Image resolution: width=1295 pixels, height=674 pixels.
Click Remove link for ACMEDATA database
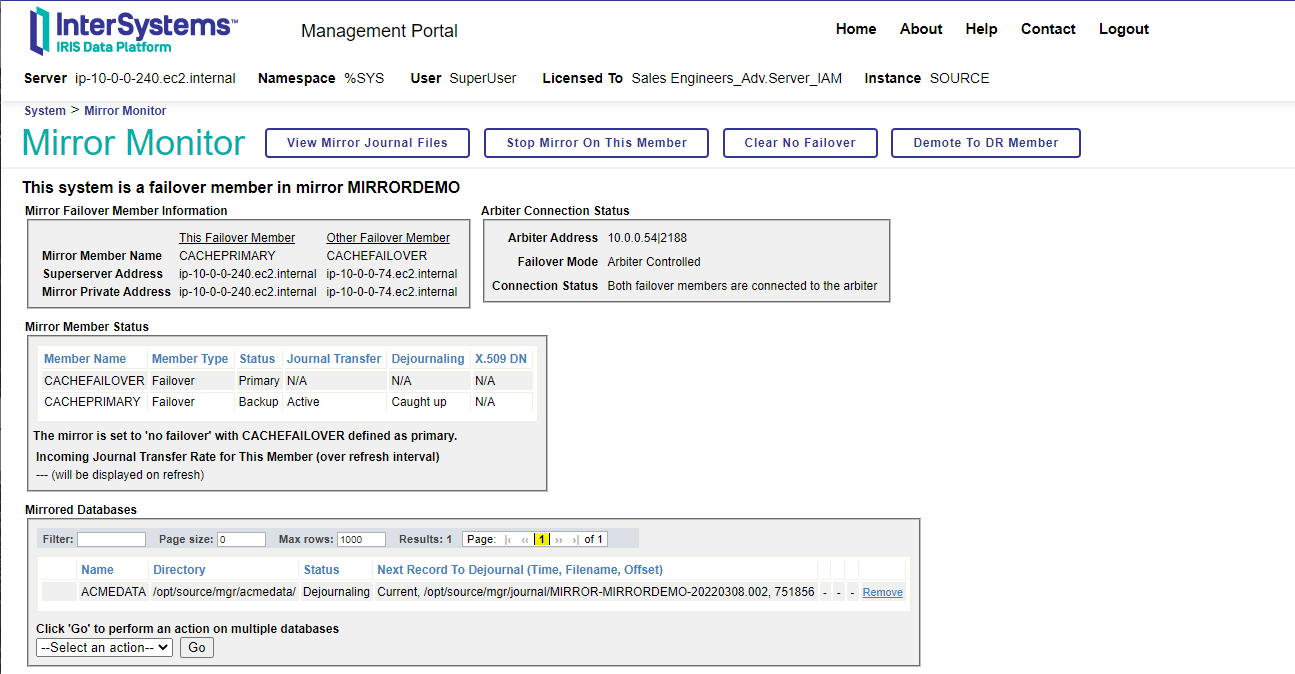[x=882, y=593]
